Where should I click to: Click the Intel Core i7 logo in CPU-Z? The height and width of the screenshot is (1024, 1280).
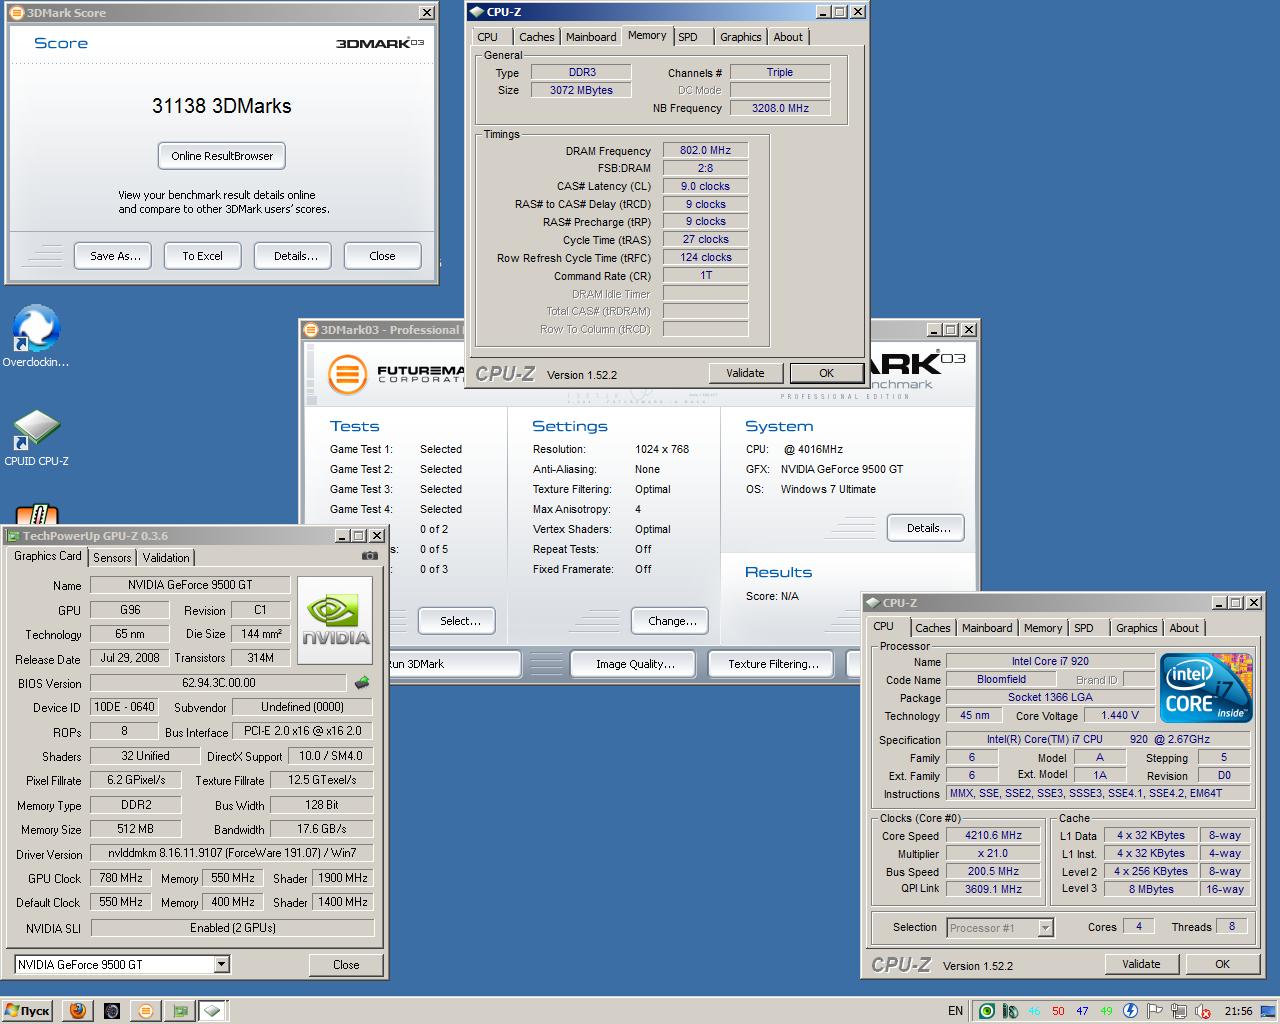[x=1206, y=687]
